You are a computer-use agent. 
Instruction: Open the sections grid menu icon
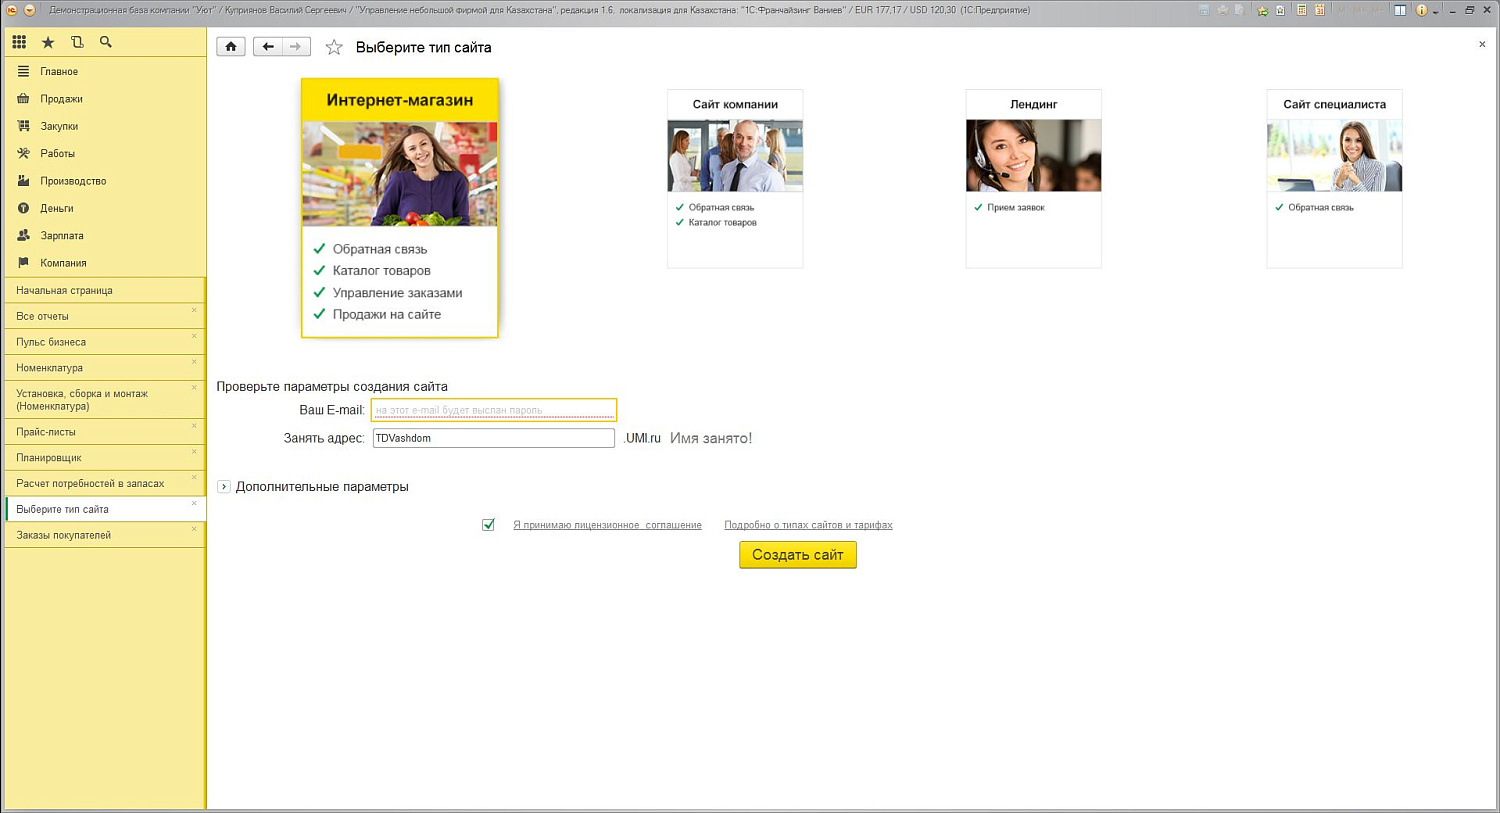point(19,42)
